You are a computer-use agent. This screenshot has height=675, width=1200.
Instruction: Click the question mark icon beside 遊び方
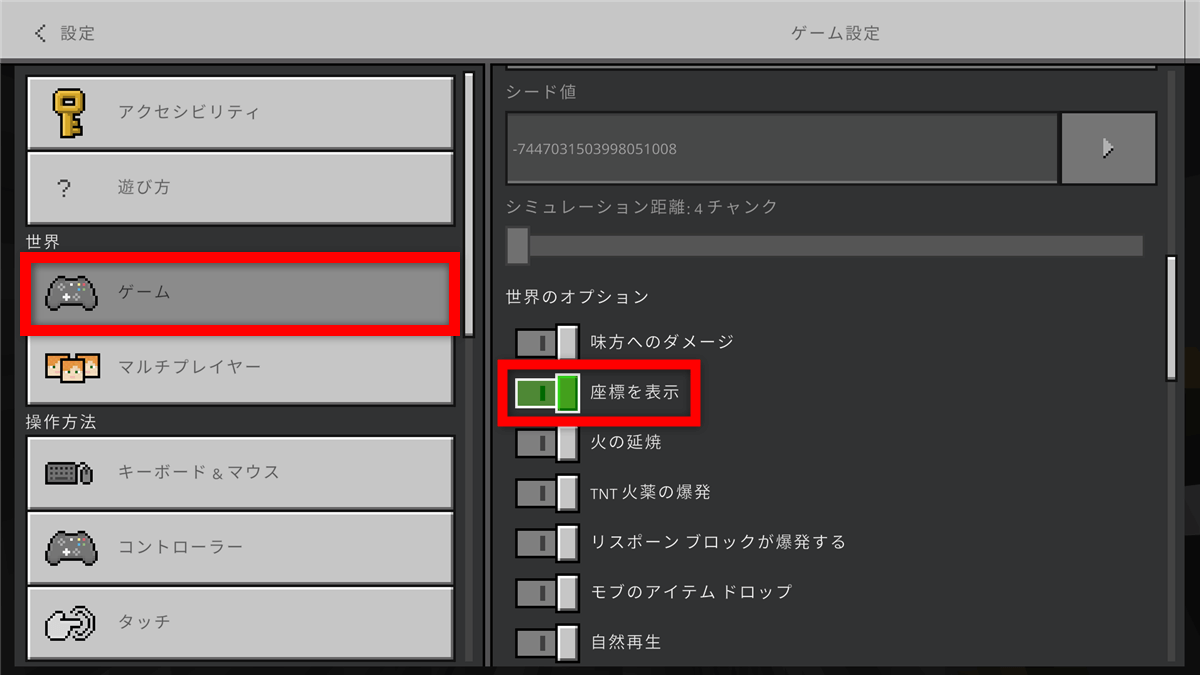tap(64, 187)
